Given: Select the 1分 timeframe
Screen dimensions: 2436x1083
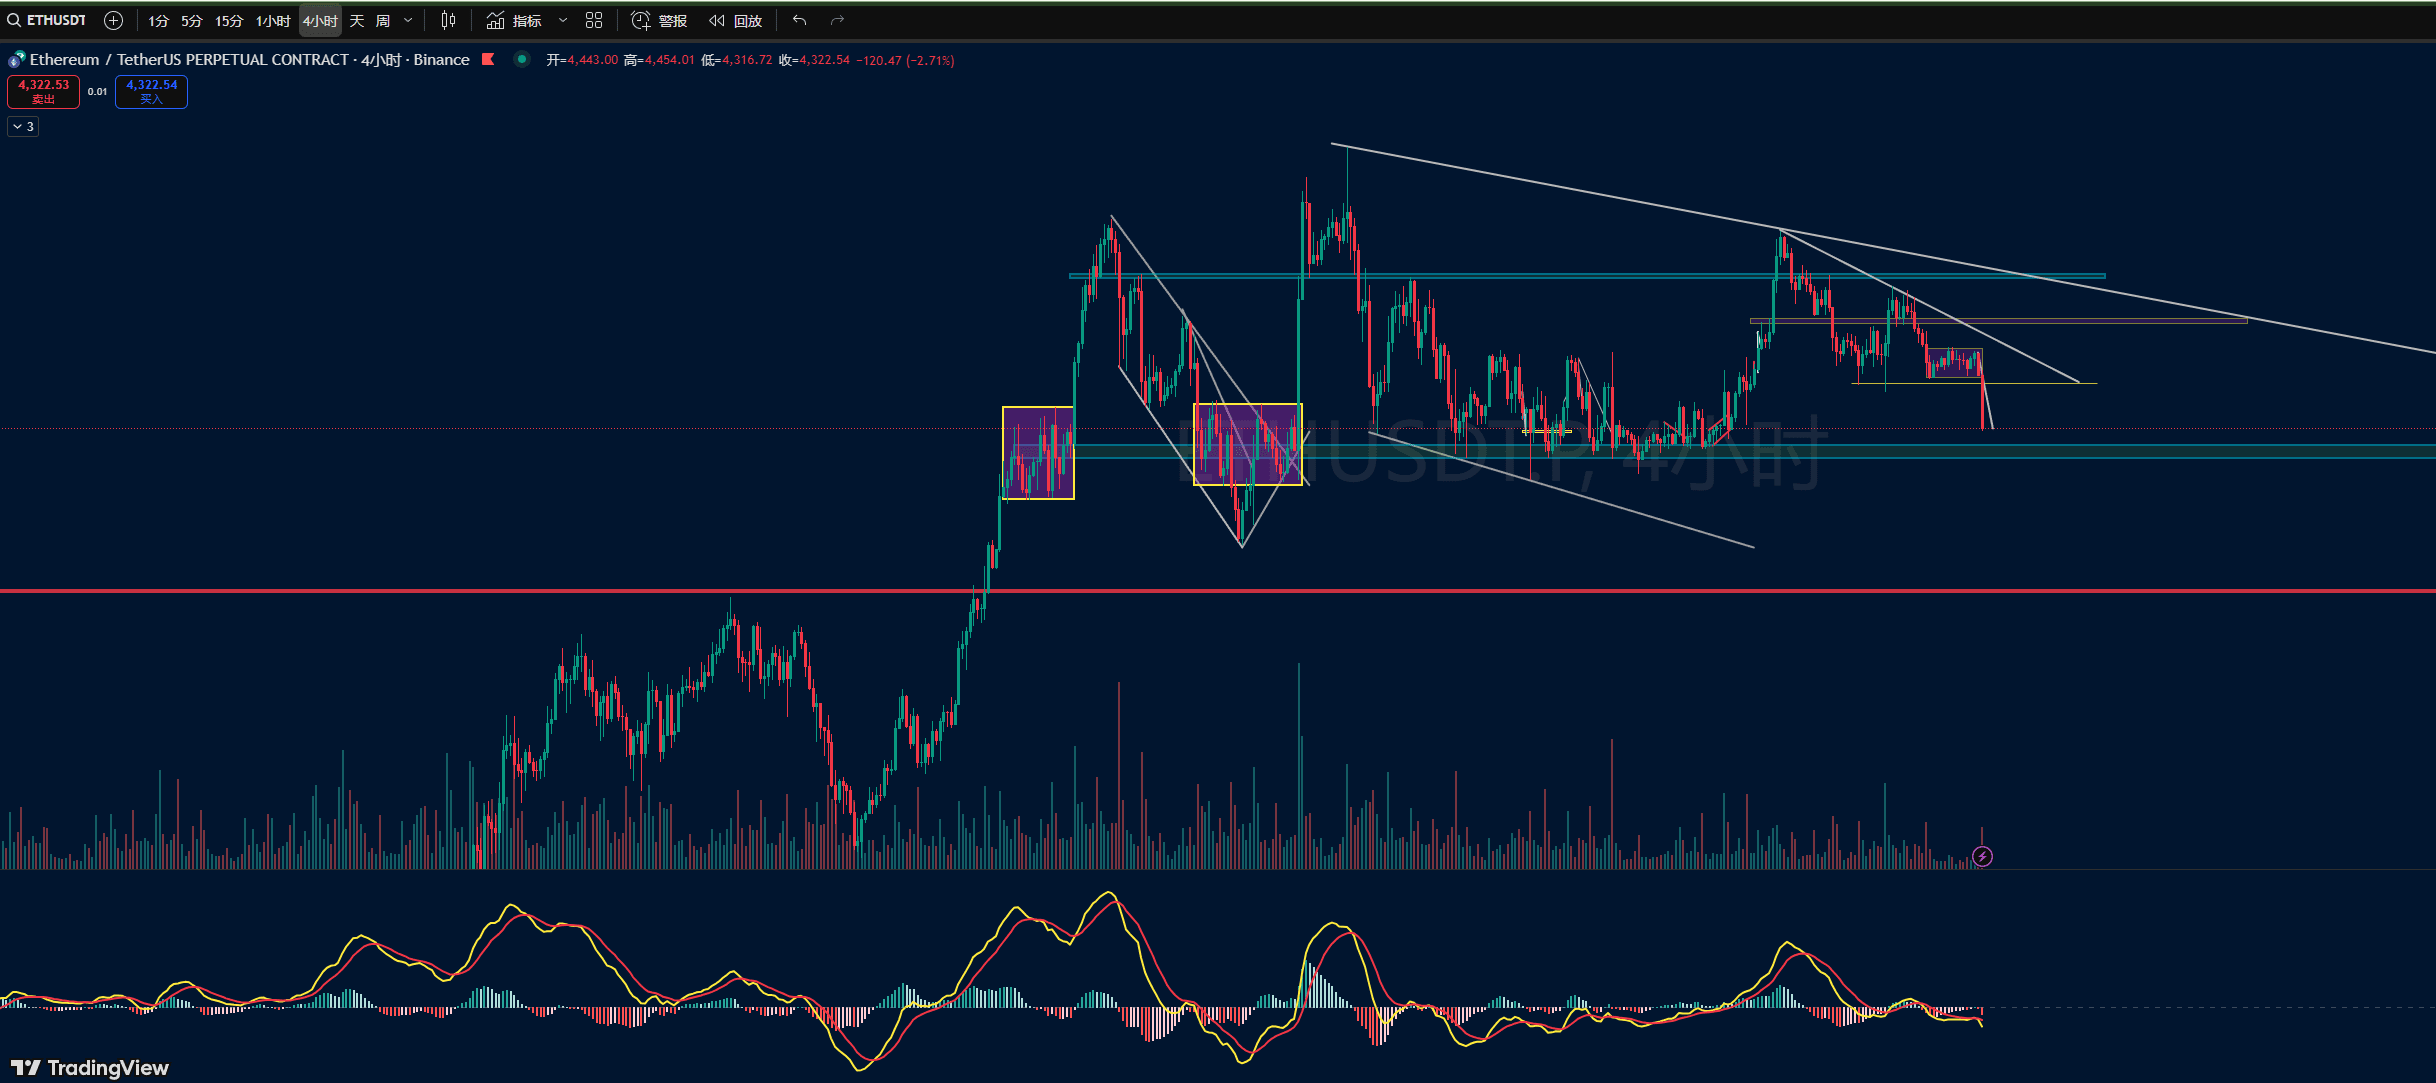Looking at the screenshot, I should (158, 20).
